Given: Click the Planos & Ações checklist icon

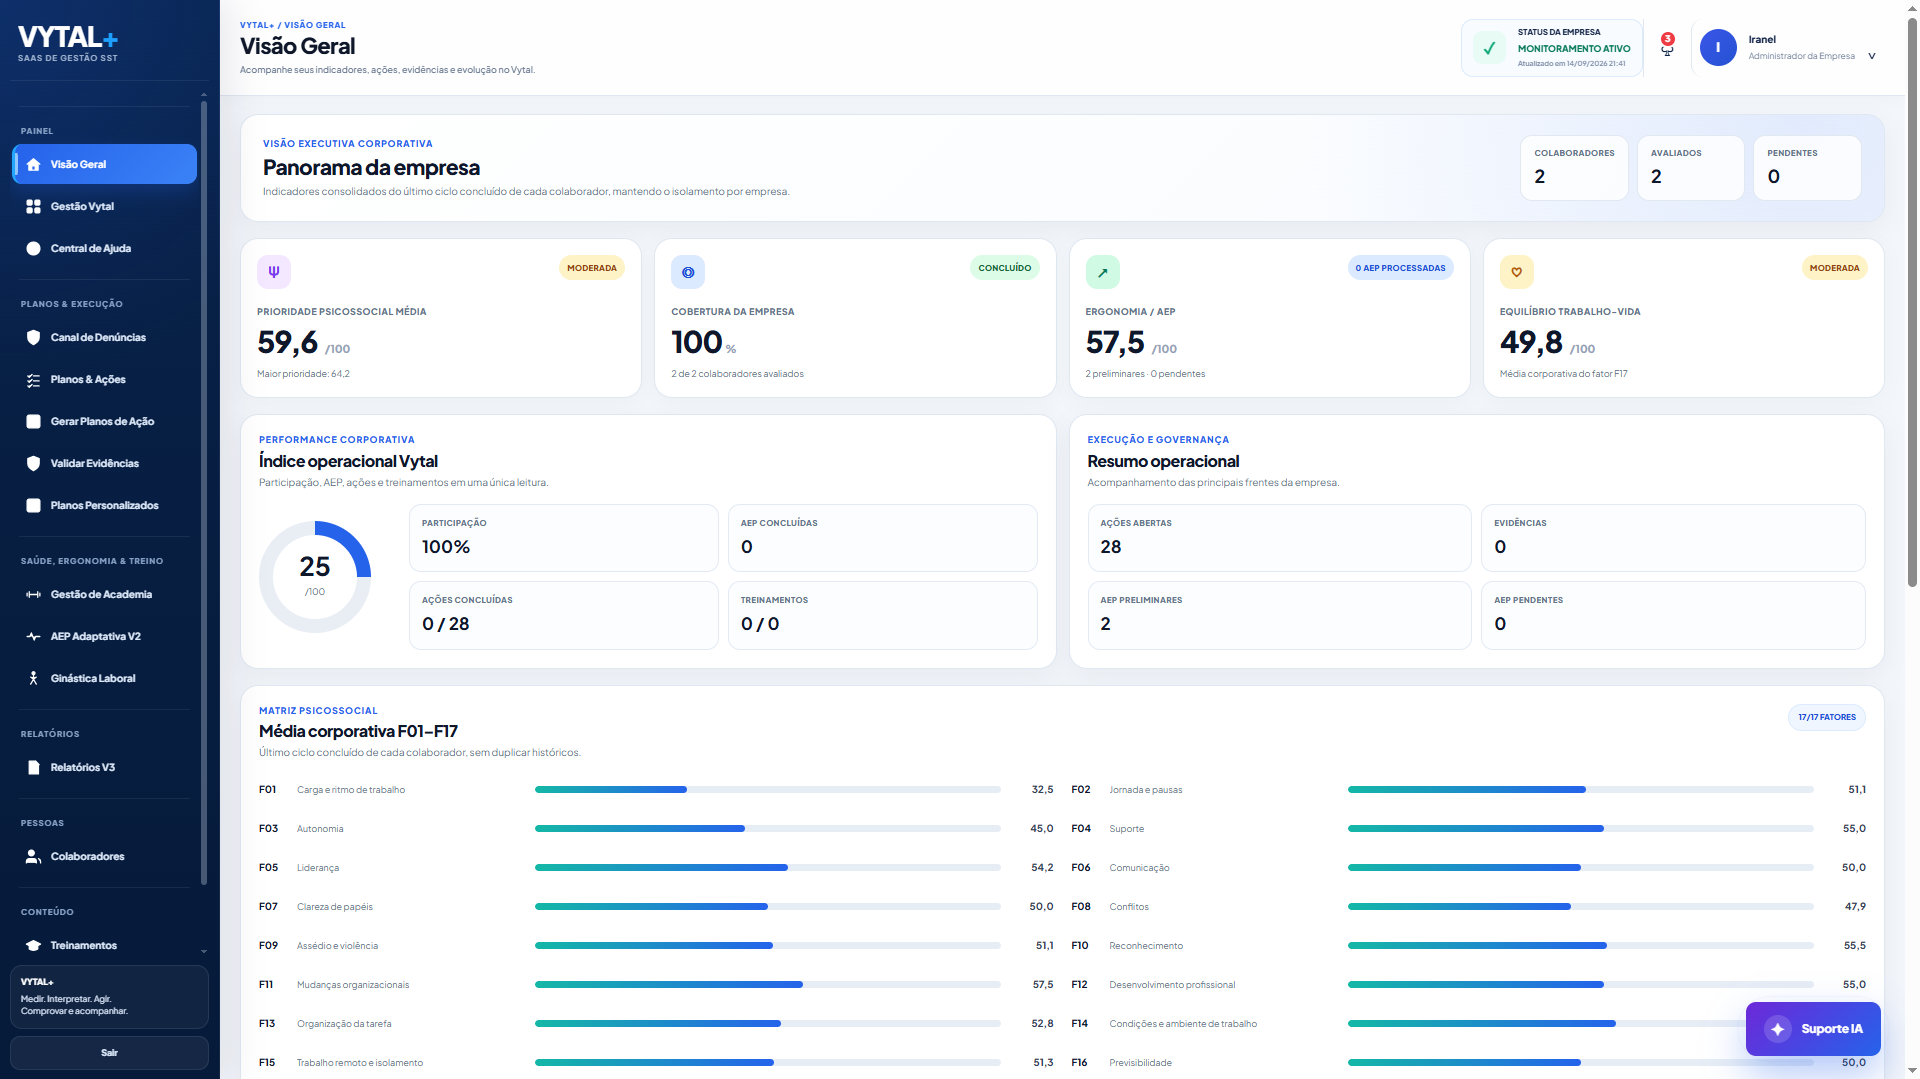Looking at the screenshot, I should 33,380.
